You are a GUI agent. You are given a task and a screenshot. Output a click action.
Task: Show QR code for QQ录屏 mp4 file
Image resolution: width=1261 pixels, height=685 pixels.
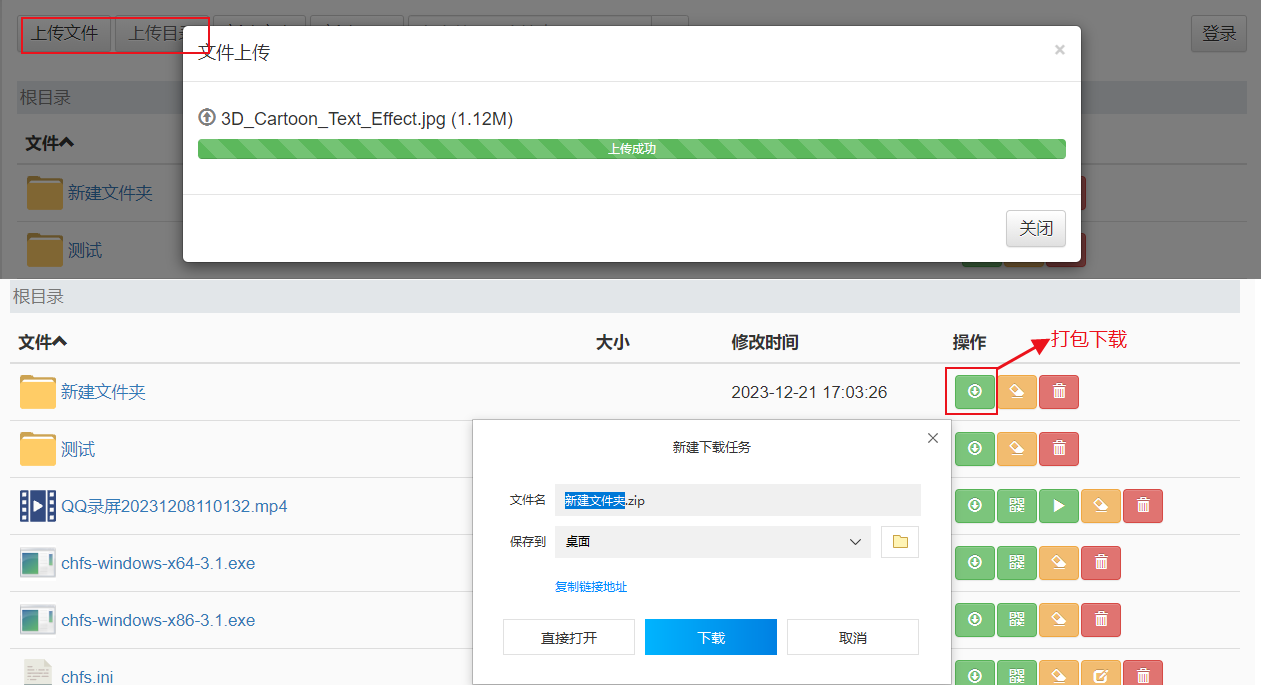pos(1017,506)
